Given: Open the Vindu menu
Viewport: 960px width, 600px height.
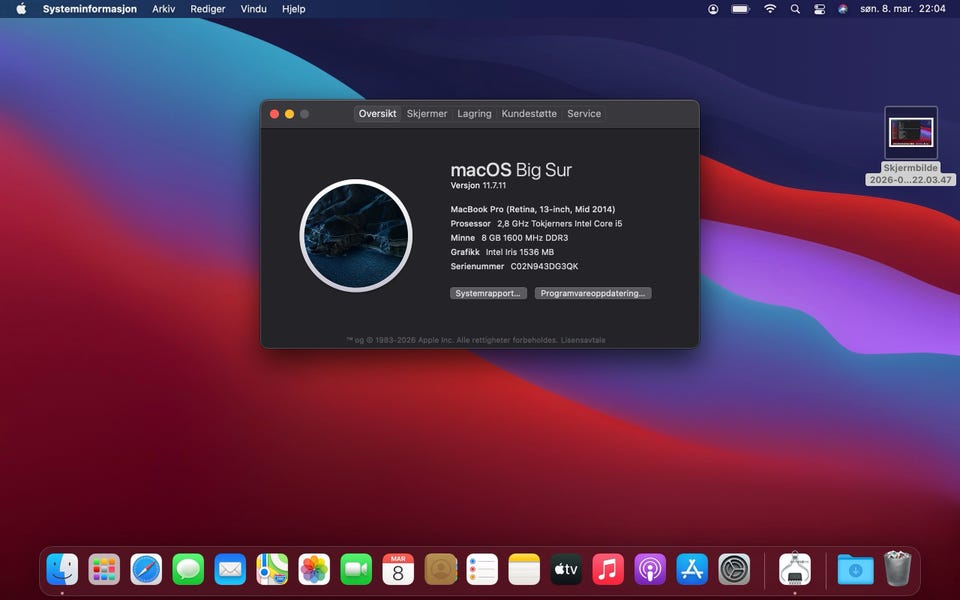Looking at the screenshot, I should 253,9.
